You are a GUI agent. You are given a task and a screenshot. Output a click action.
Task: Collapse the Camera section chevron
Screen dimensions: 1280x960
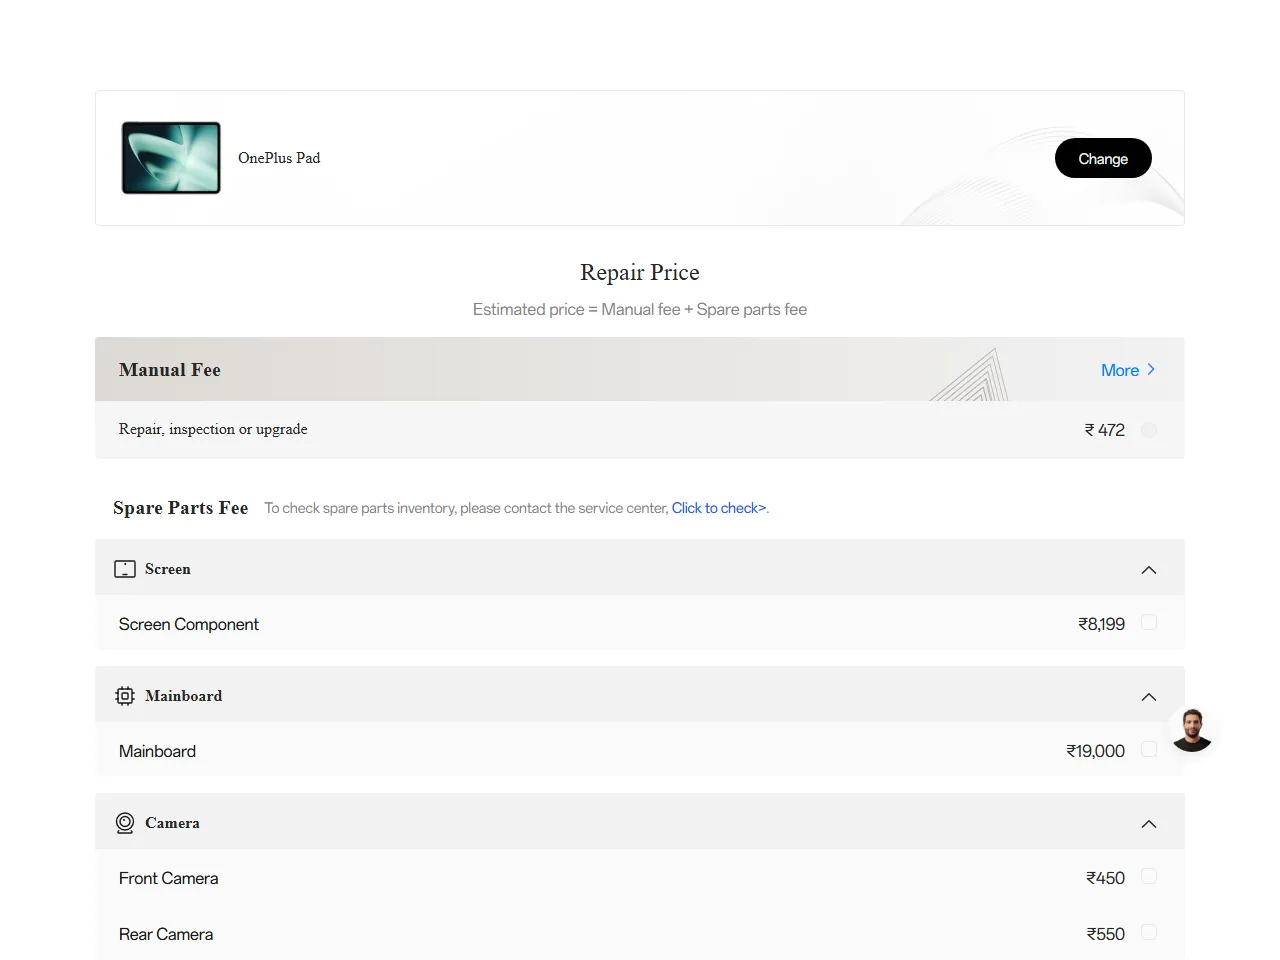click(1149, 824)
